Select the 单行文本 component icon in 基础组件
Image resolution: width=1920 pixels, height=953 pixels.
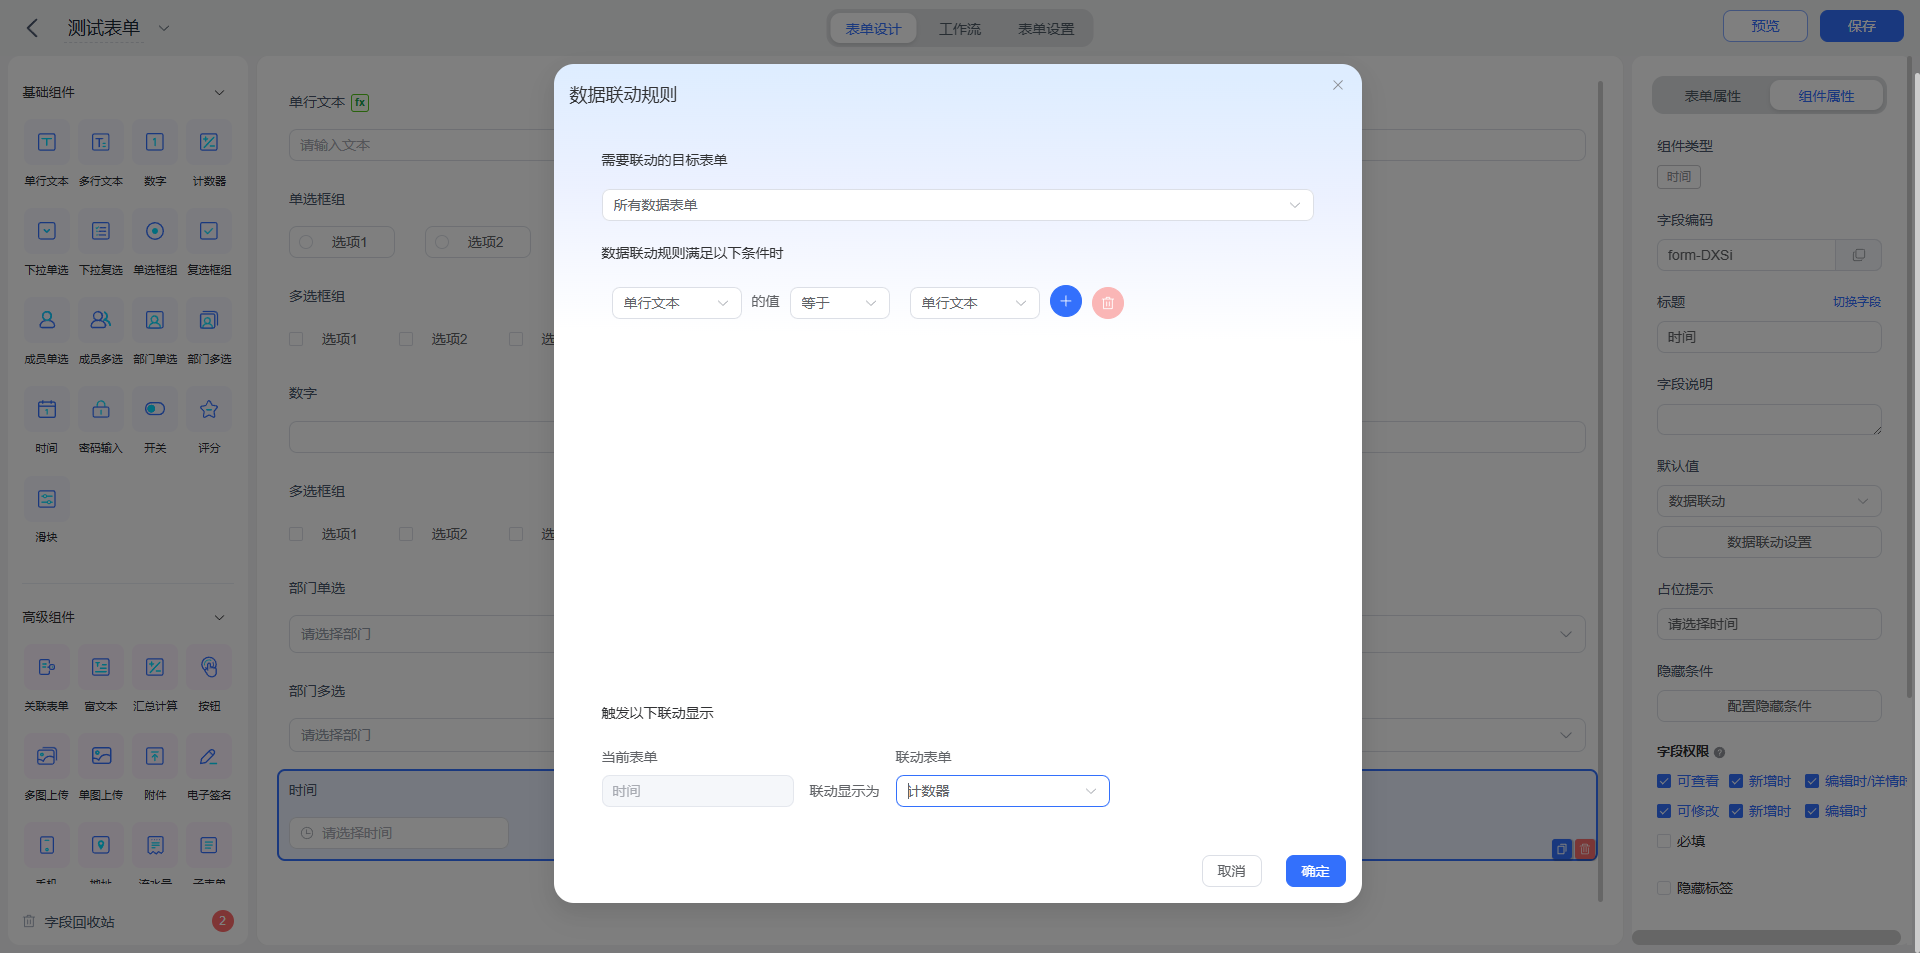[x=47, y=143]
